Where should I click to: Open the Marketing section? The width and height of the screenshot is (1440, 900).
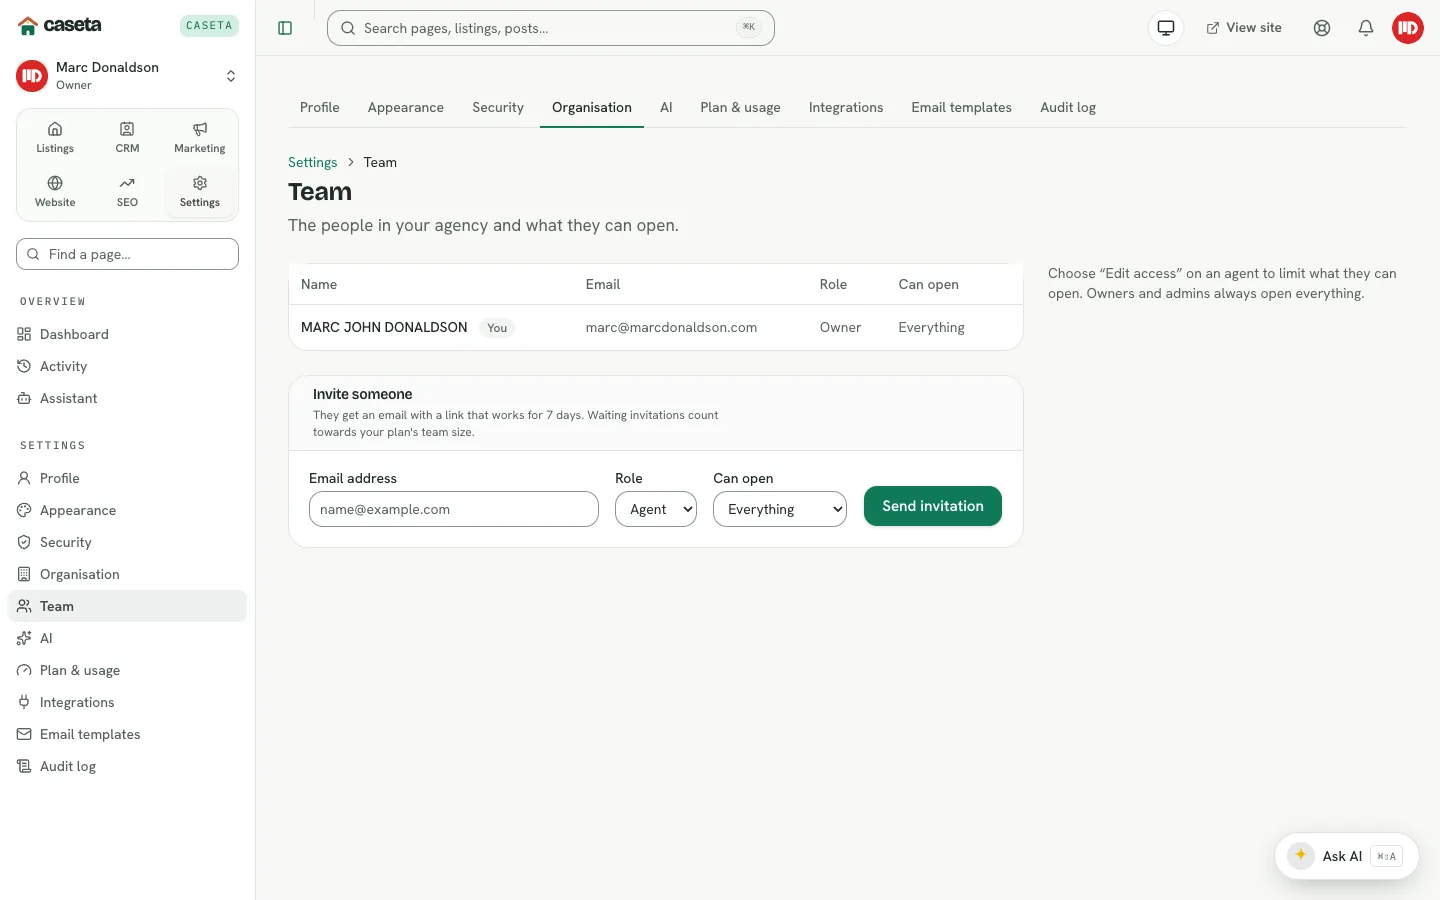200,138
